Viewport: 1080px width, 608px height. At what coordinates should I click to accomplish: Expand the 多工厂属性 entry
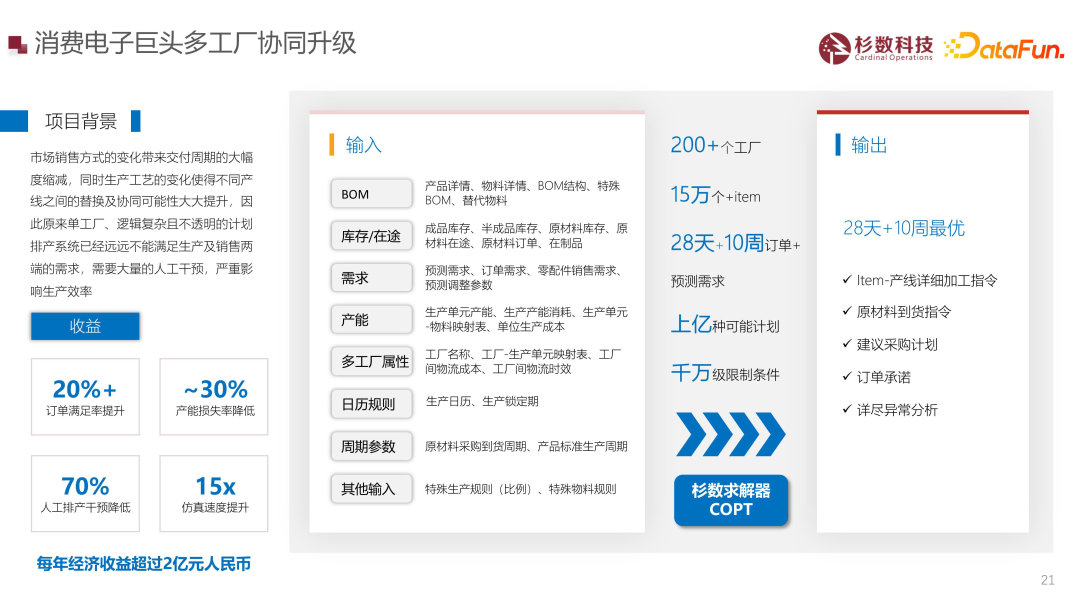[x=372, y=362]
